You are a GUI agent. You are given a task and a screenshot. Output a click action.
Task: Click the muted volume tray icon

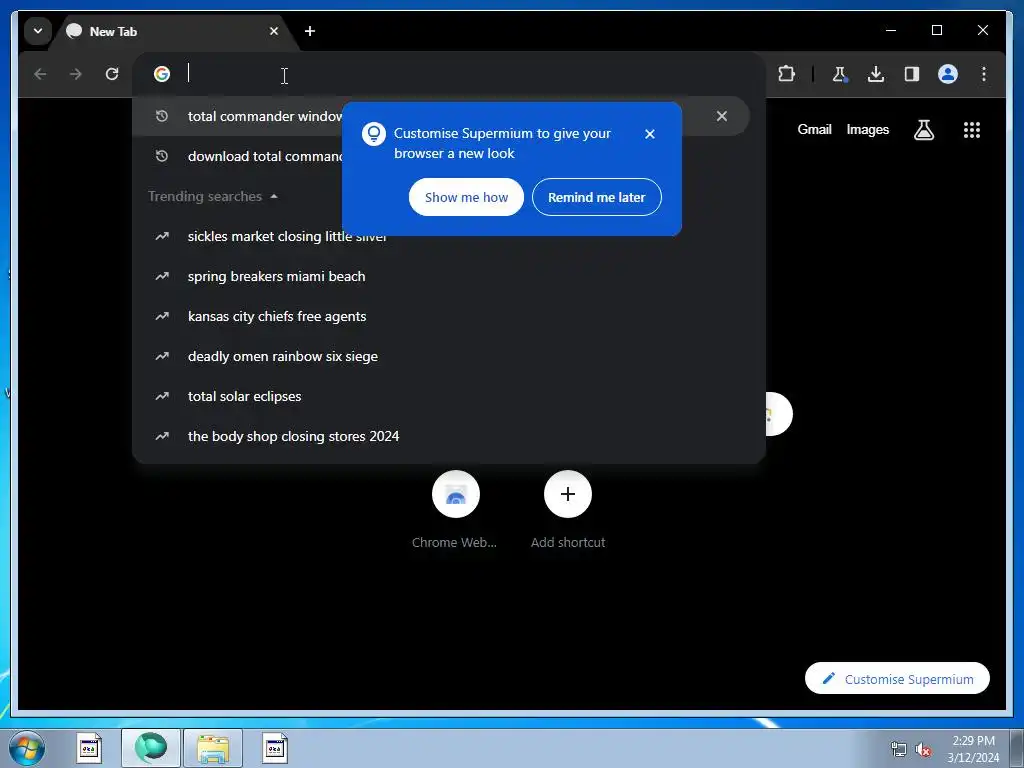tap(922, 750)
